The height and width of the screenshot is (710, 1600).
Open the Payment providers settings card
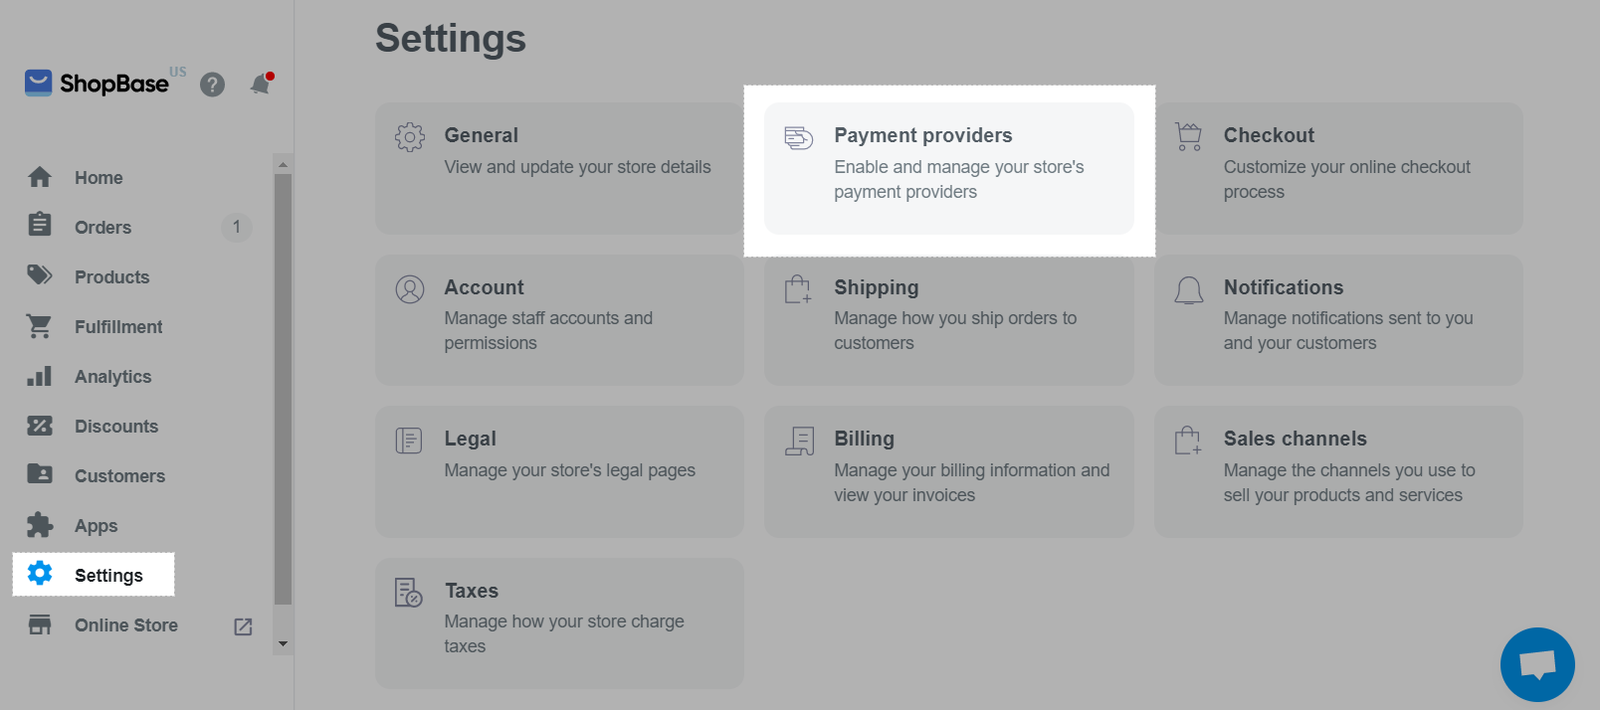(949, 168)
